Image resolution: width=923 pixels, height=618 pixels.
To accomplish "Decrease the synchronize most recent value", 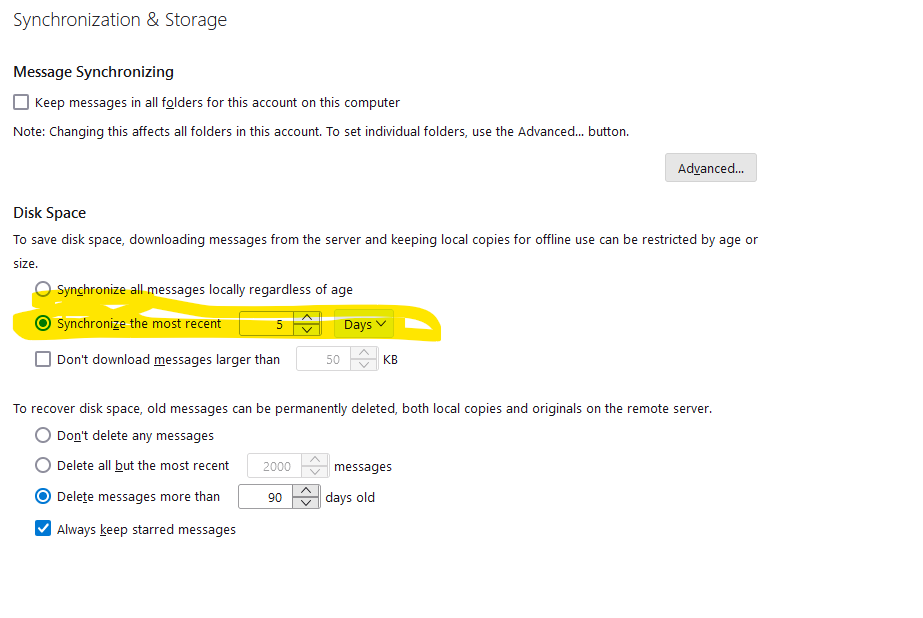I will [x=309, y=331].
